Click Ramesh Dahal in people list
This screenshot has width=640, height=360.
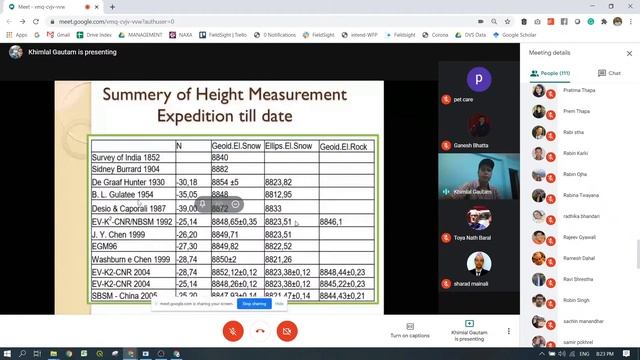coord(580,259)
